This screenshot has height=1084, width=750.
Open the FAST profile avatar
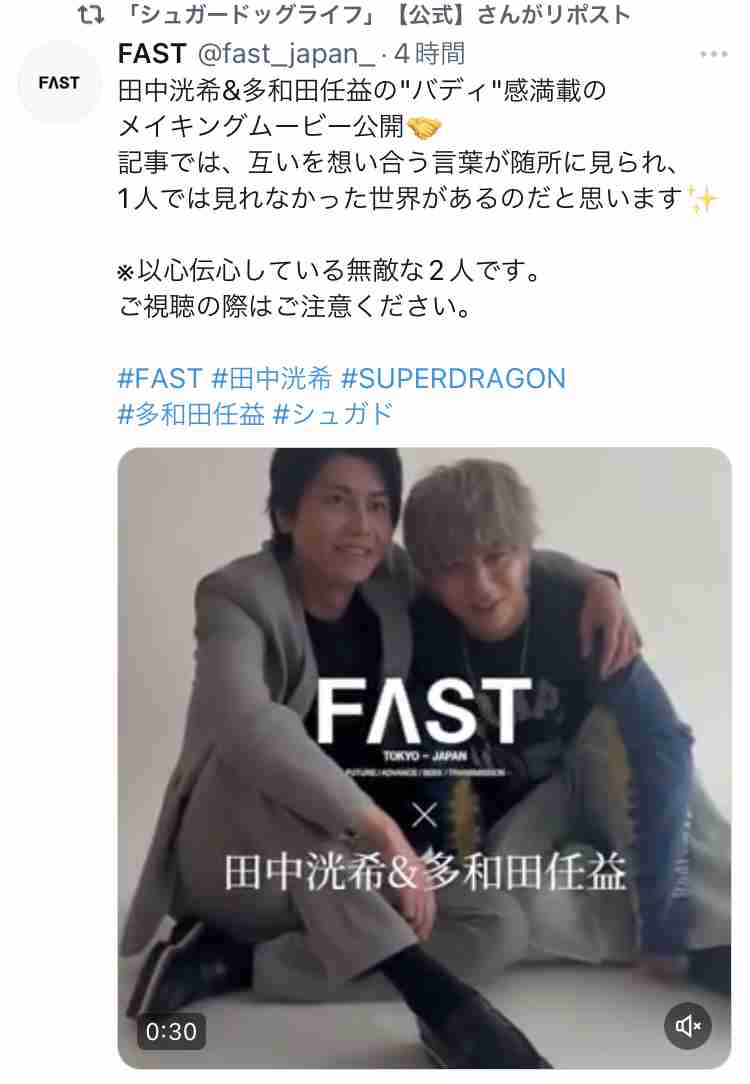[59, 82]
